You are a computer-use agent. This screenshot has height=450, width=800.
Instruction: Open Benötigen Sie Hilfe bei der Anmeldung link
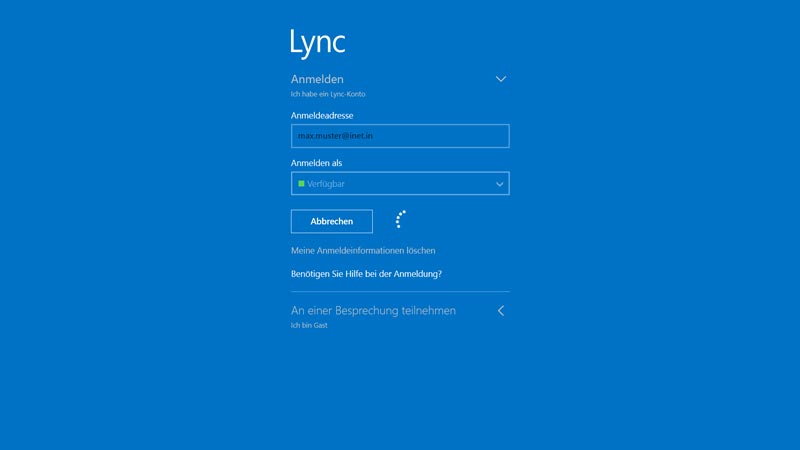coord(366,274)
